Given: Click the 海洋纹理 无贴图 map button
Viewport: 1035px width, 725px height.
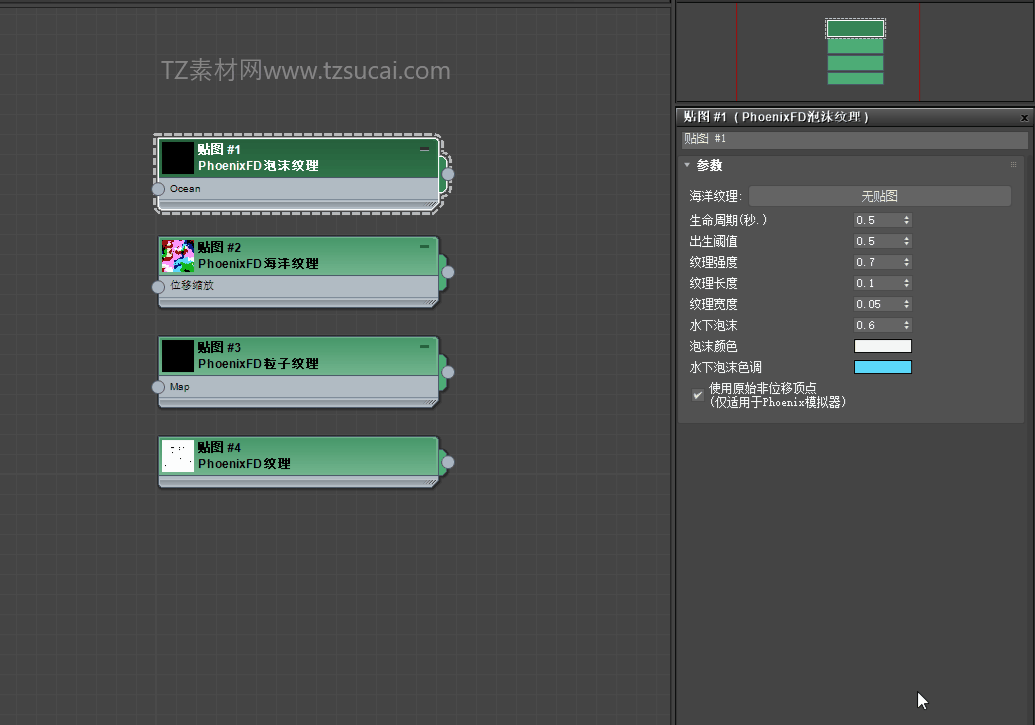Looking at the screenshot, I should (879, 196).
